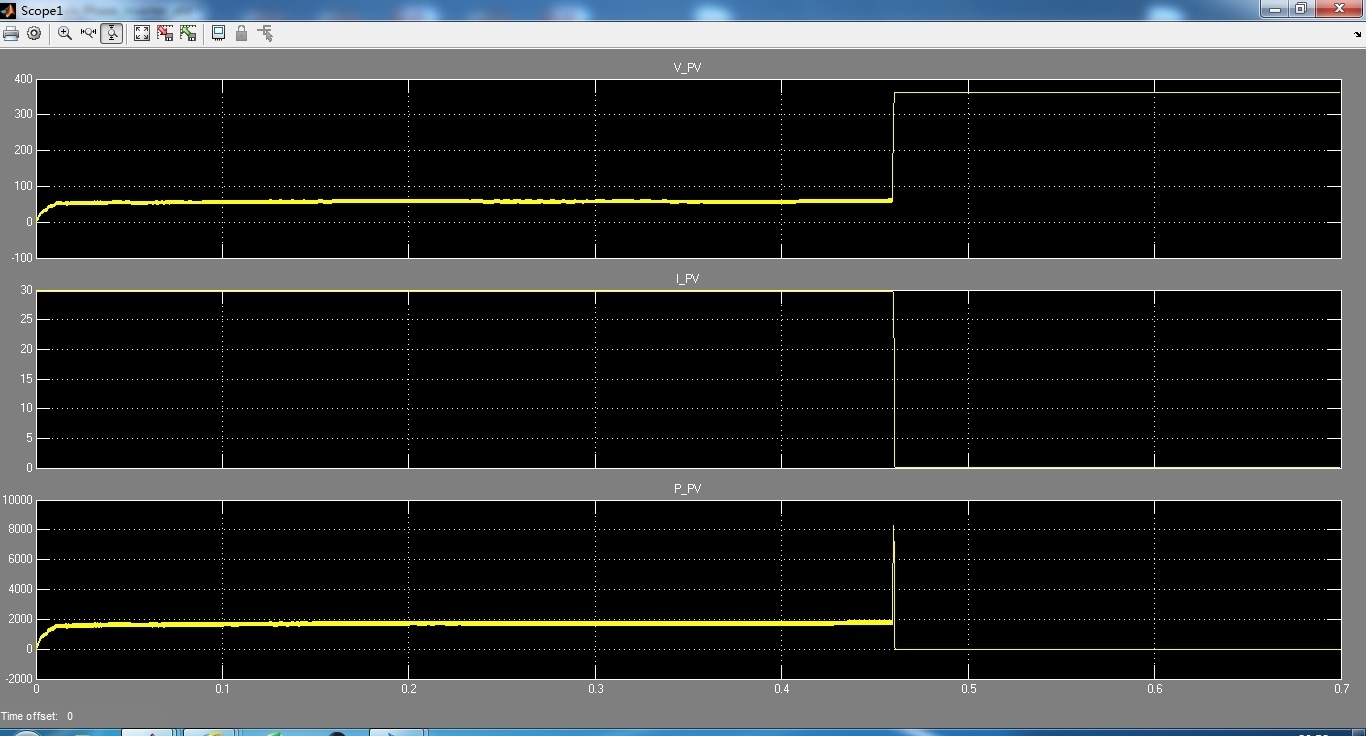1366x736 pixels.
Task: Click the 400 tick label on V_PV axis
Action: 23,79
